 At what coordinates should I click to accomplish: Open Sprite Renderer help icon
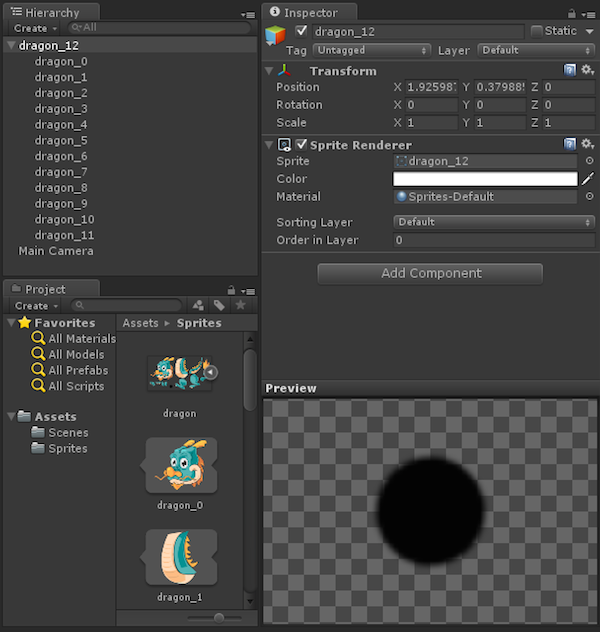tap(569, 144)
